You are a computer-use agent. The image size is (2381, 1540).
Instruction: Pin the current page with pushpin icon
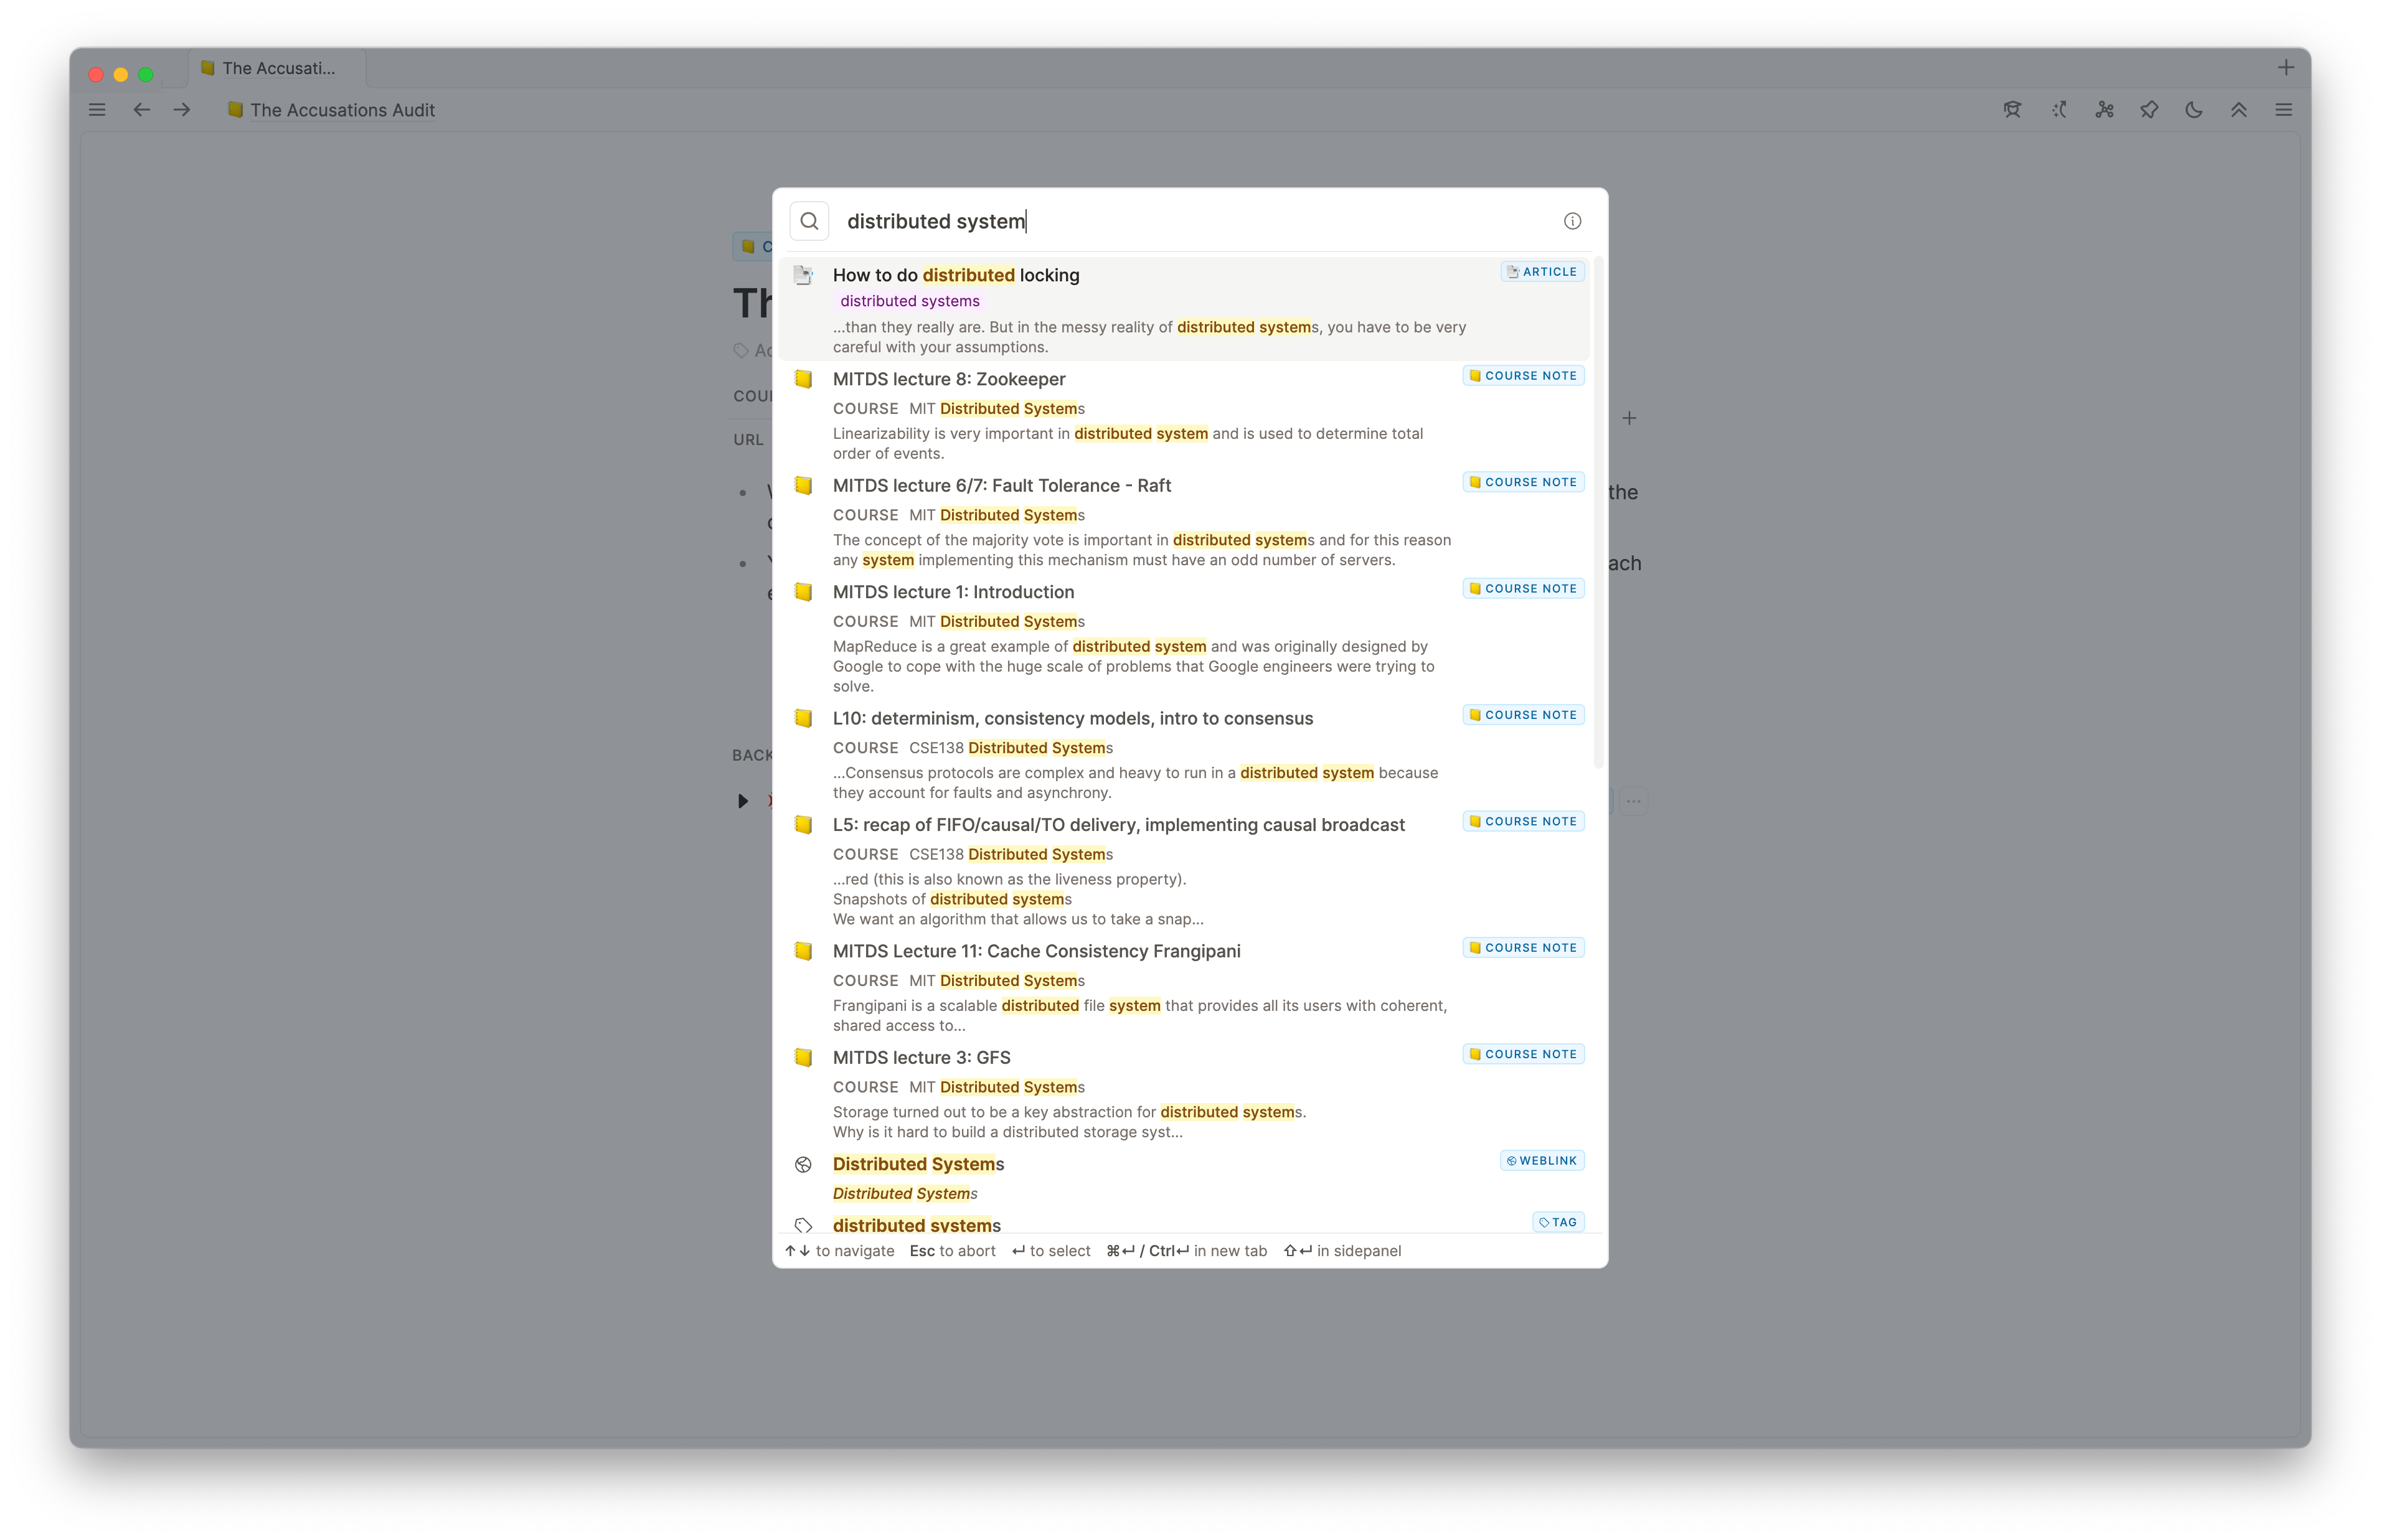[2149, 110]
